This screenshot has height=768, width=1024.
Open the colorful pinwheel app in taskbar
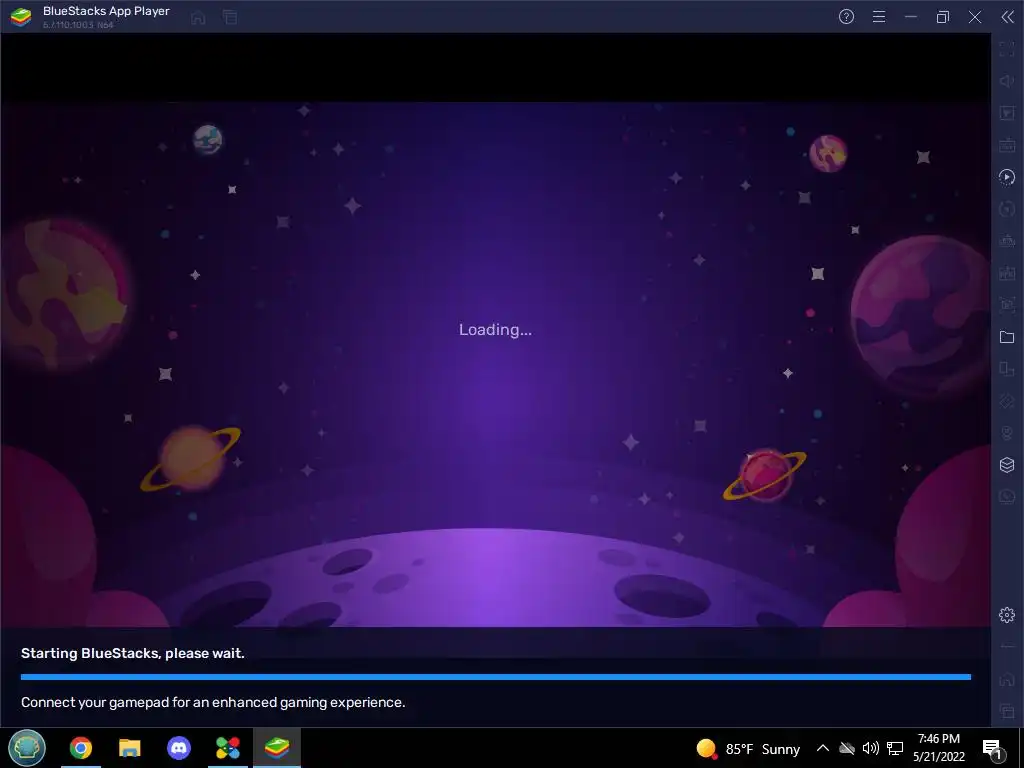[228, 748]
